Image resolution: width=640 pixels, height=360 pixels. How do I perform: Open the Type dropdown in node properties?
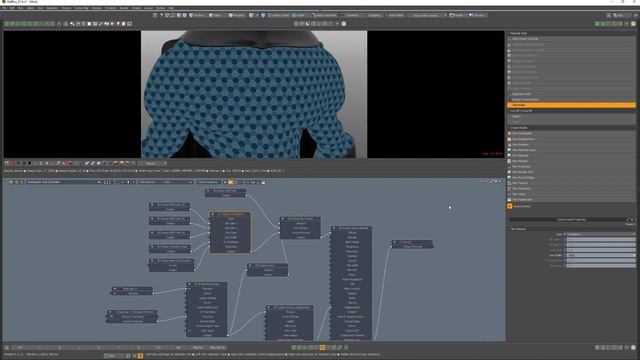click(x=601, y=234)
